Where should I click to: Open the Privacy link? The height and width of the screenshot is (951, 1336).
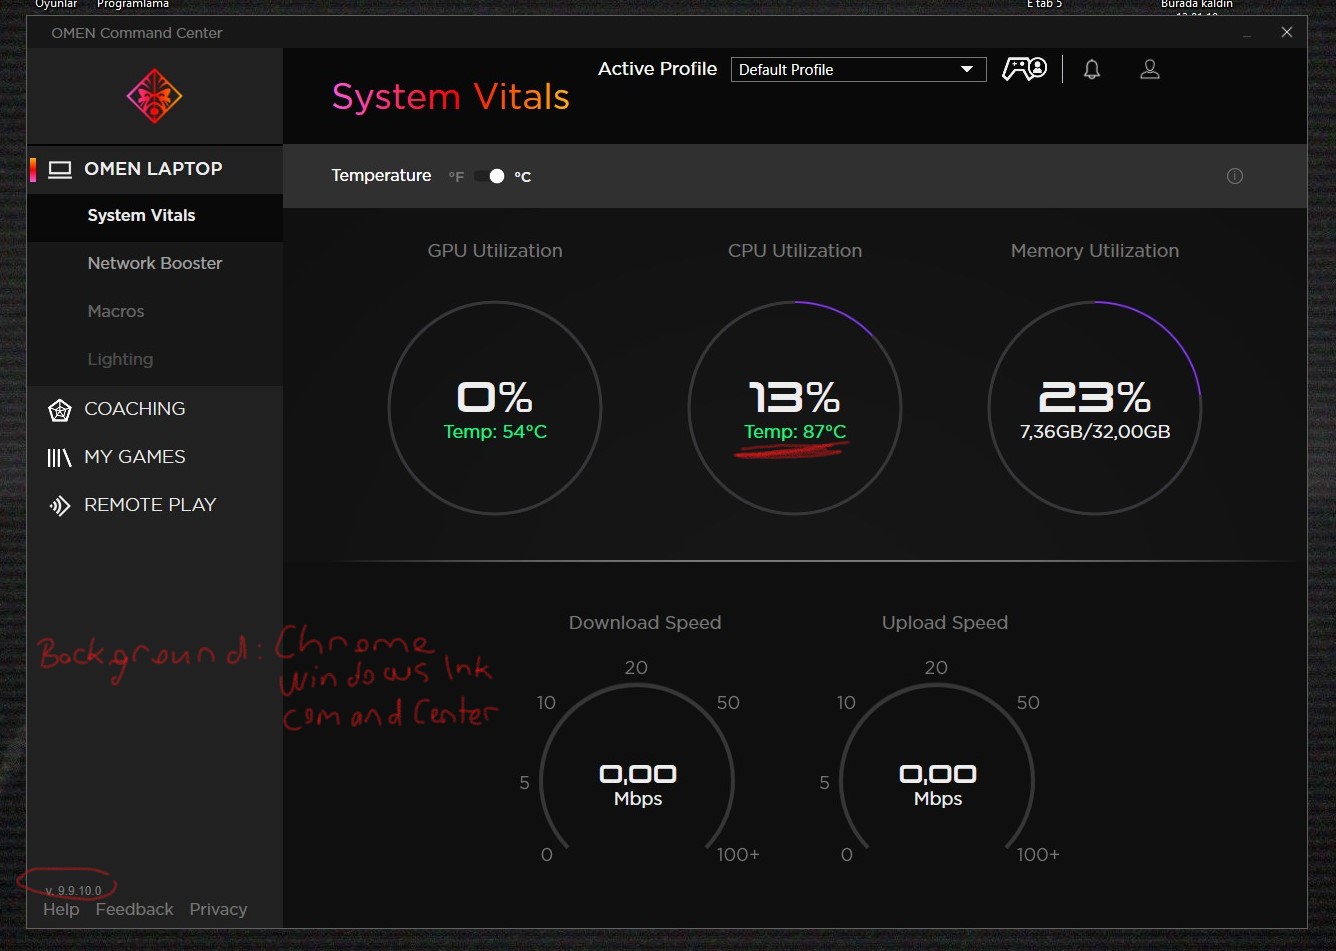coord(219,909)
